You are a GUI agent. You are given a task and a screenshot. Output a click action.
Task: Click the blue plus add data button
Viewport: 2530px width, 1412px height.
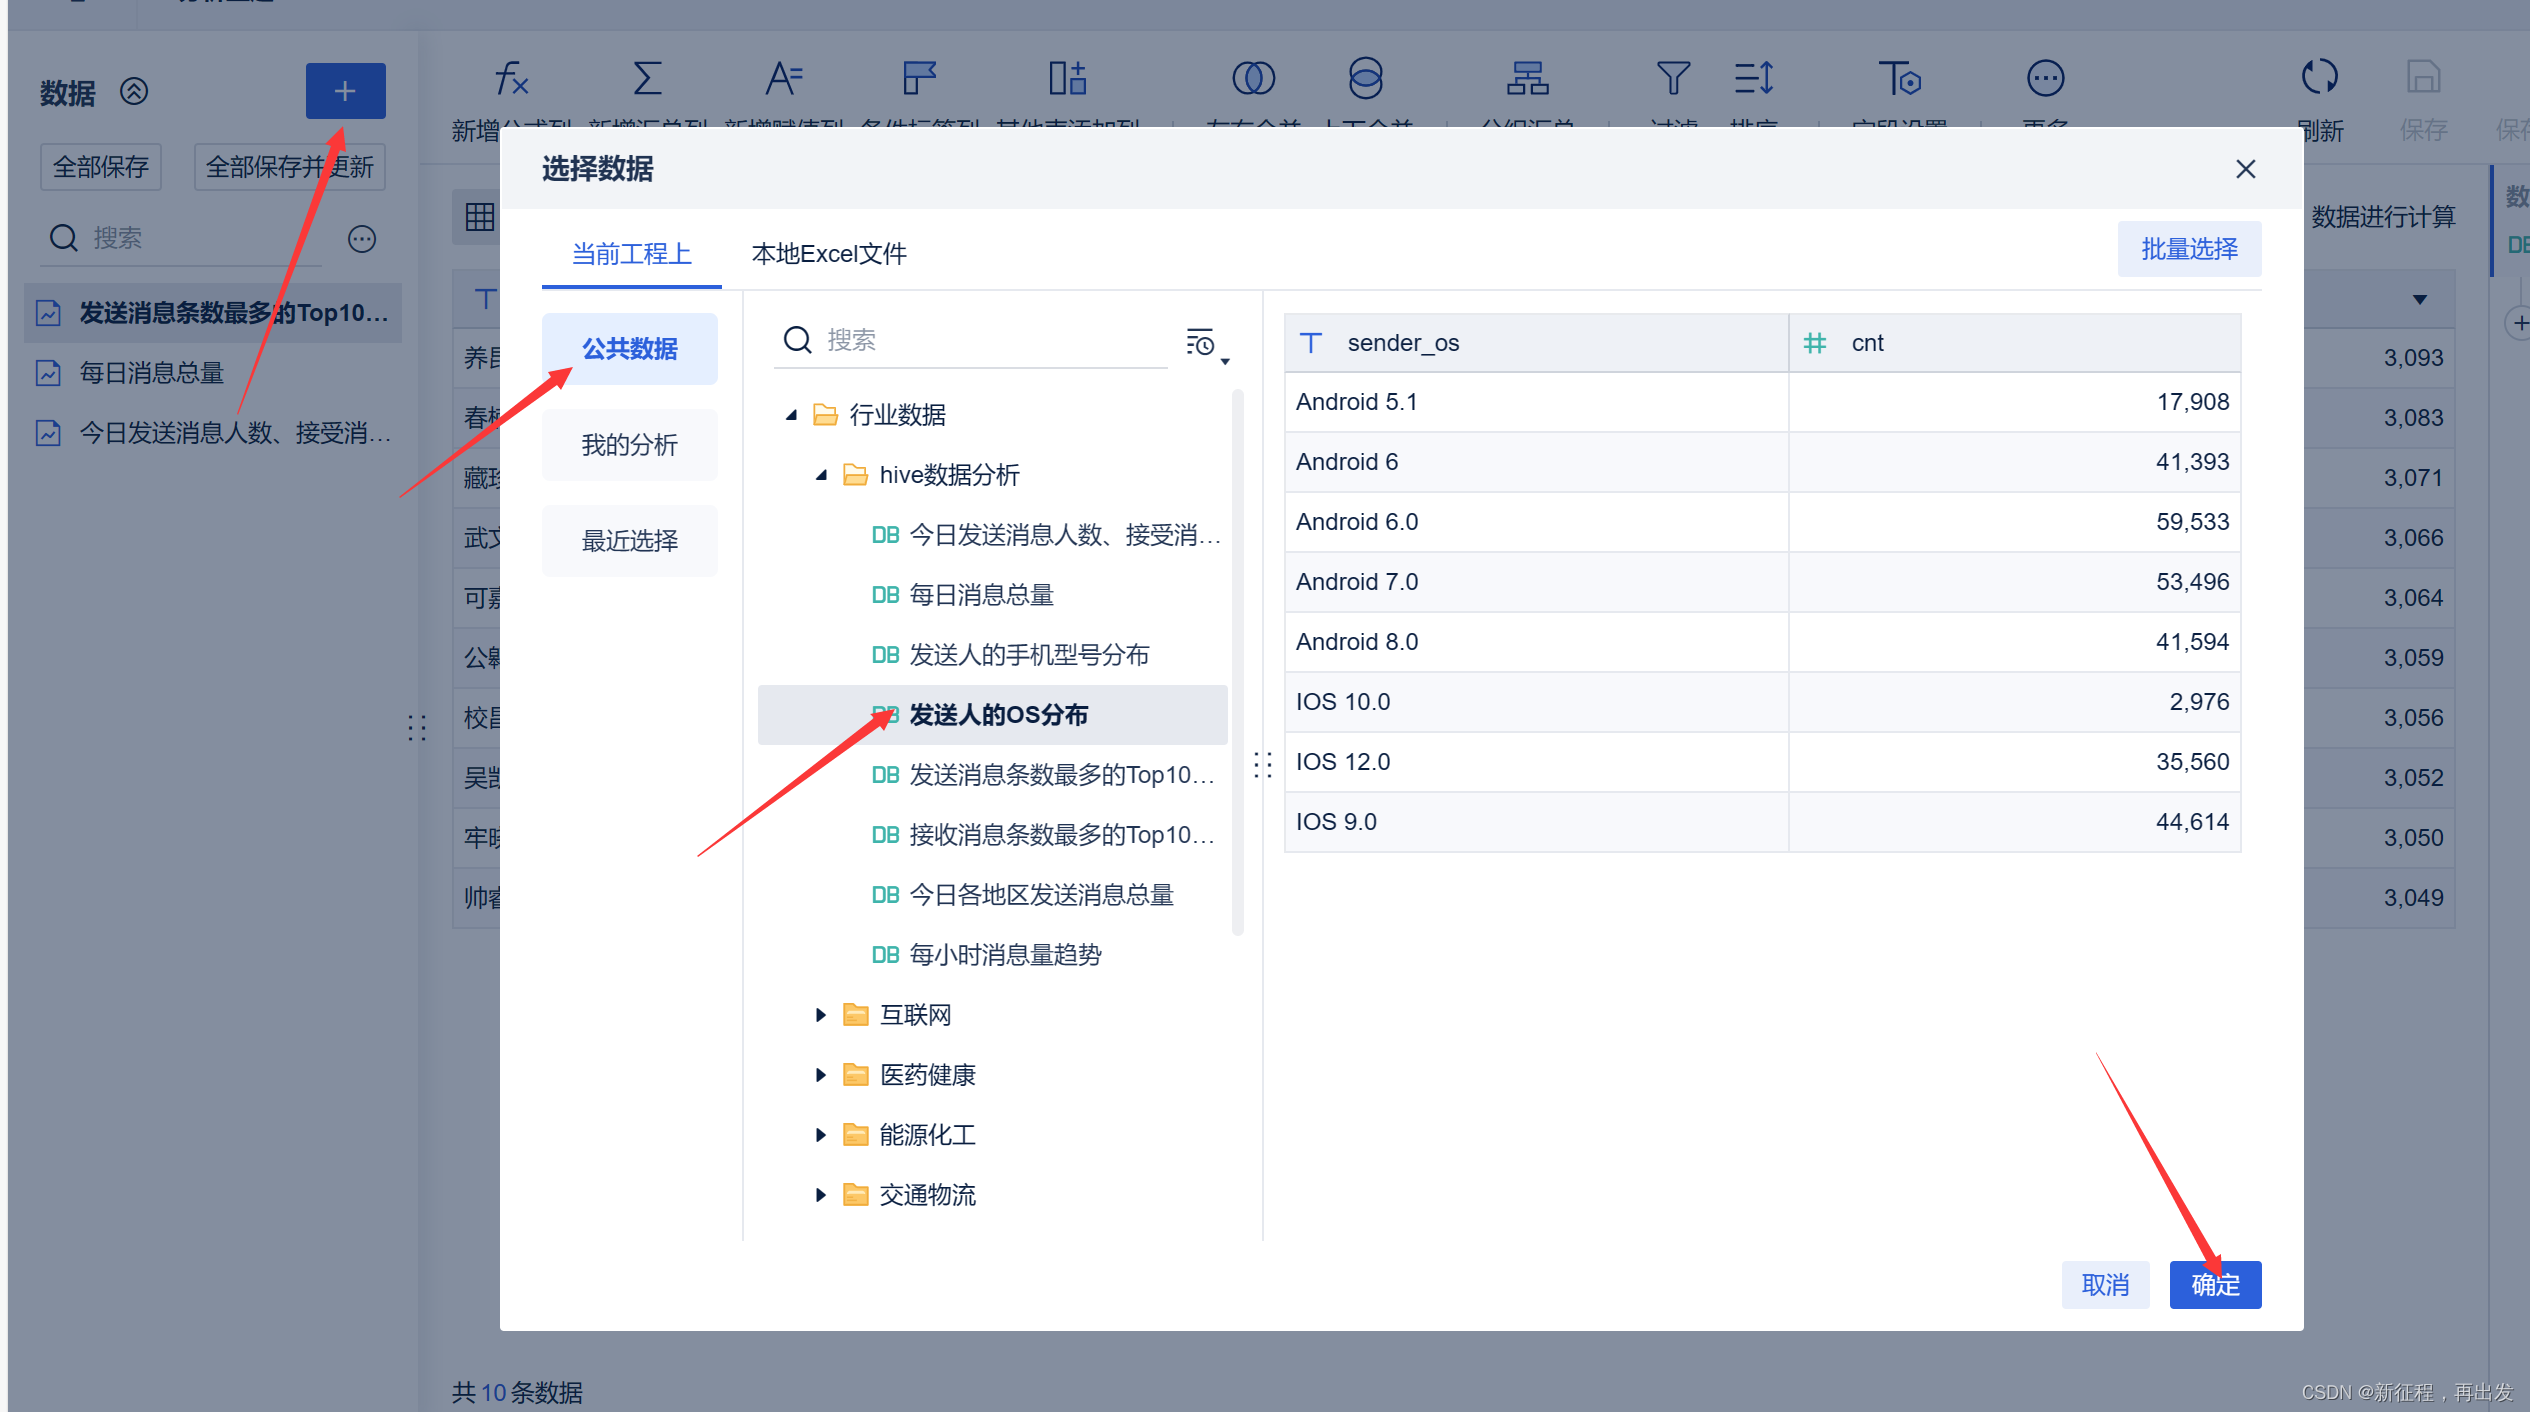(345, 91)
